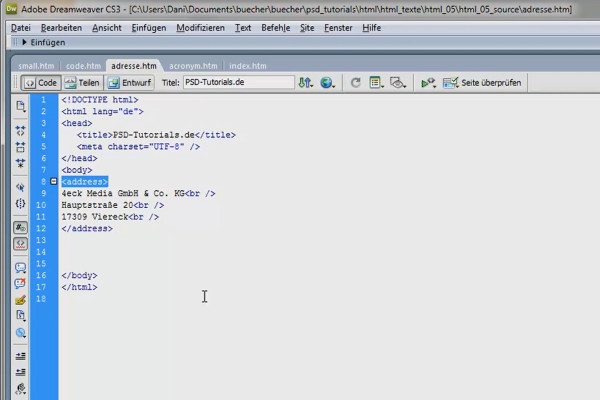Open the Open Documents list in the coding toolbar
Image resolution: width=600 pixels, height=400 pixels.
coord(21,106)
